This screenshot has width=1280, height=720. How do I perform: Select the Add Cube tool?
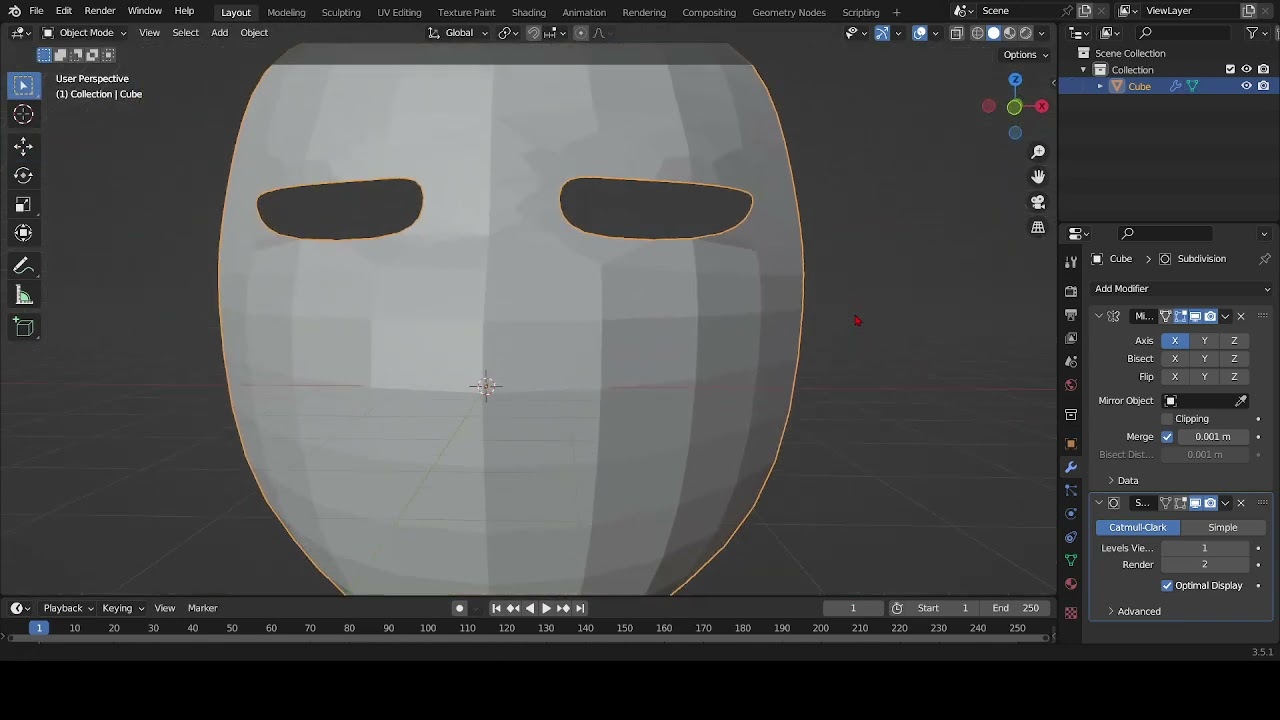pos(23,328)
